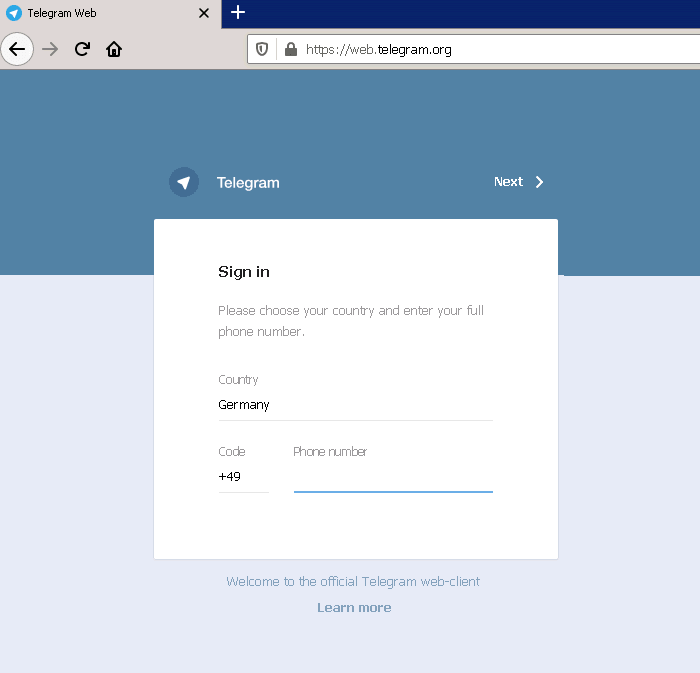Click the chevron arrow beside Next
700x673 pixels.
click(x=539, y=182)
